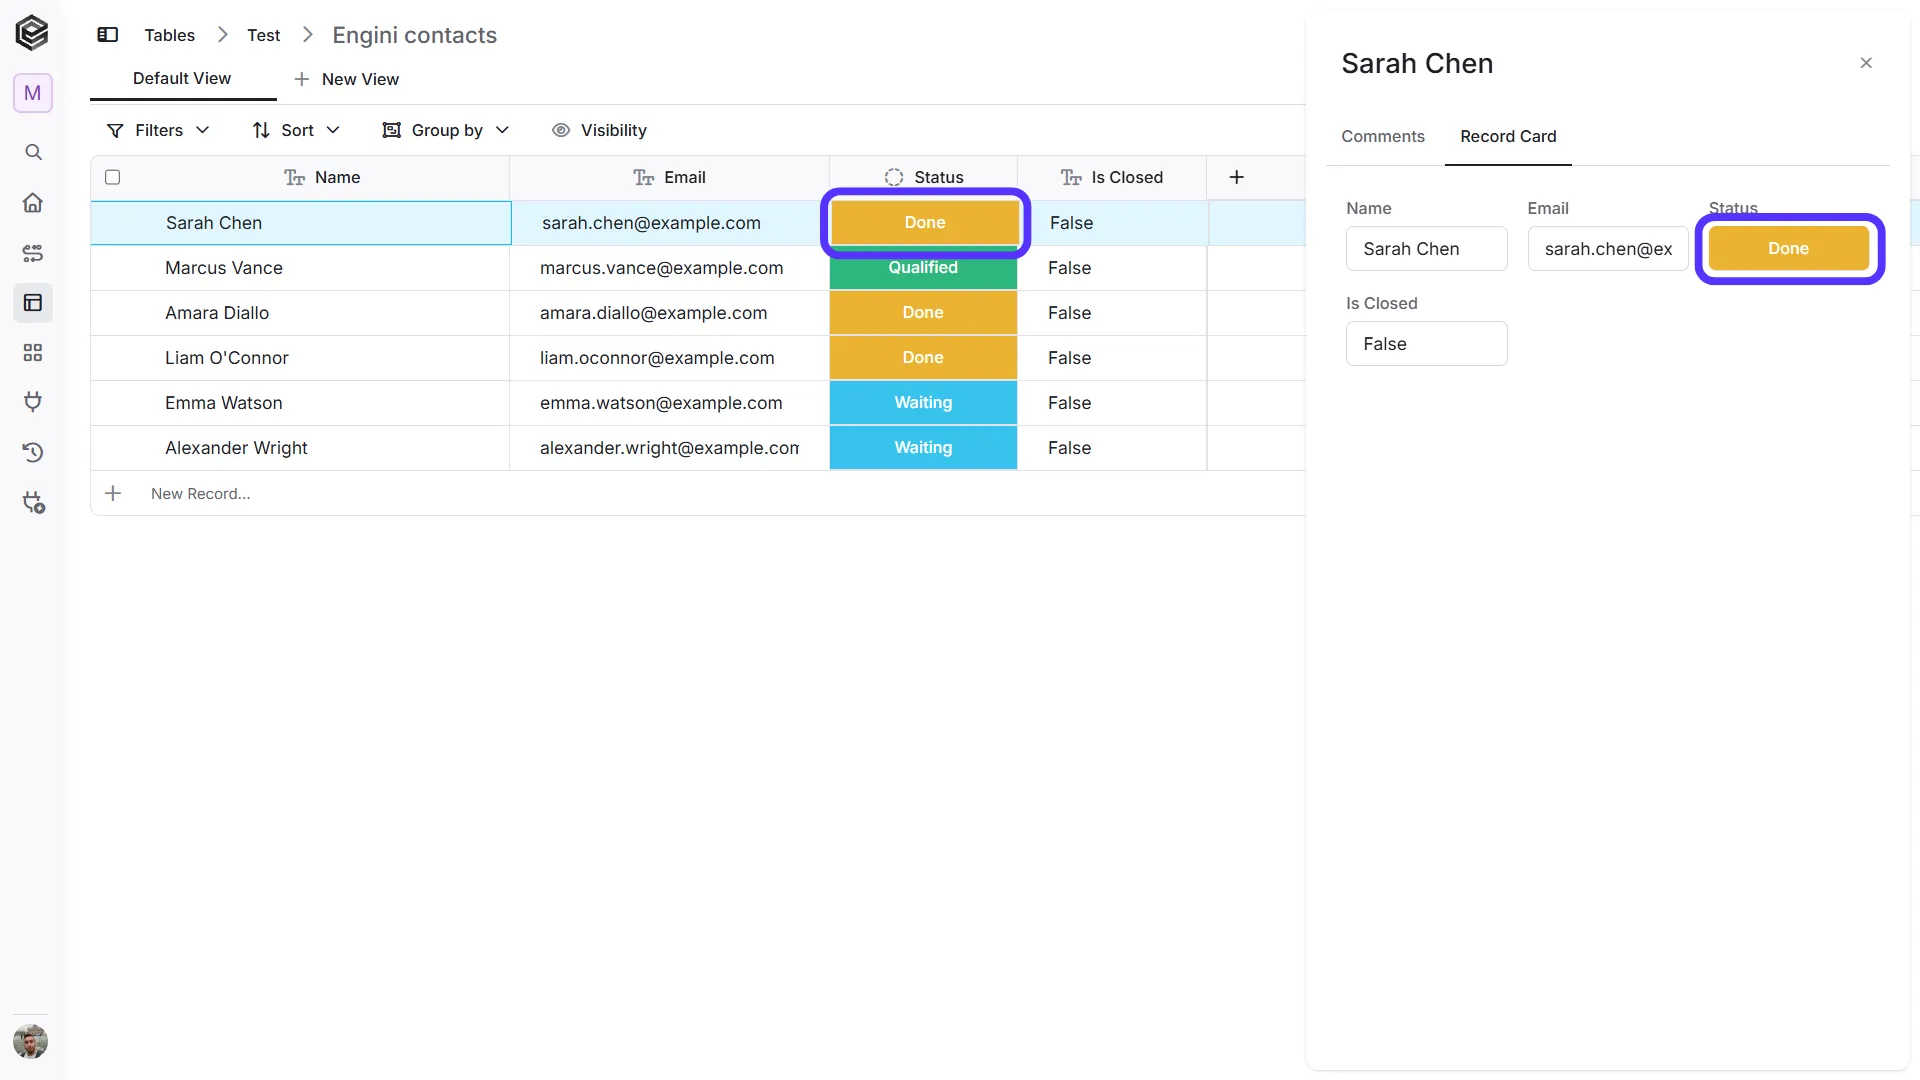Go to Test breadcrumb
The image size is (1920, 1080).
264,35
